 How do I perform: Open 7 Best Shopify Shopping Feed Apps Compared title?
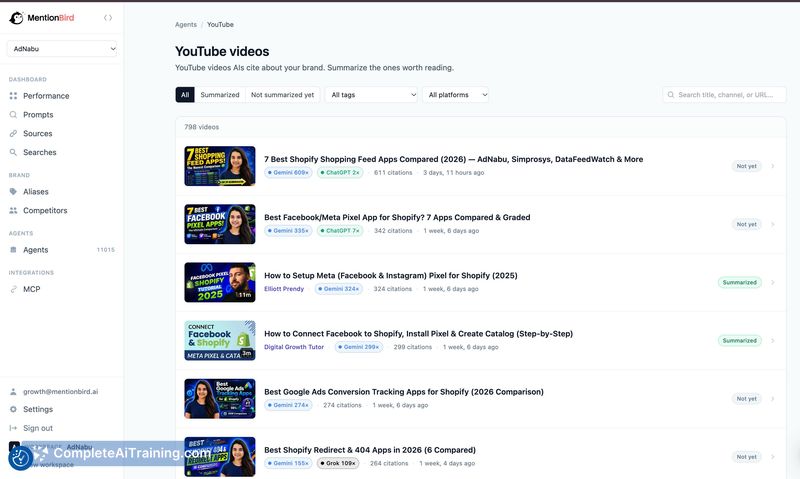click(454, 159)
